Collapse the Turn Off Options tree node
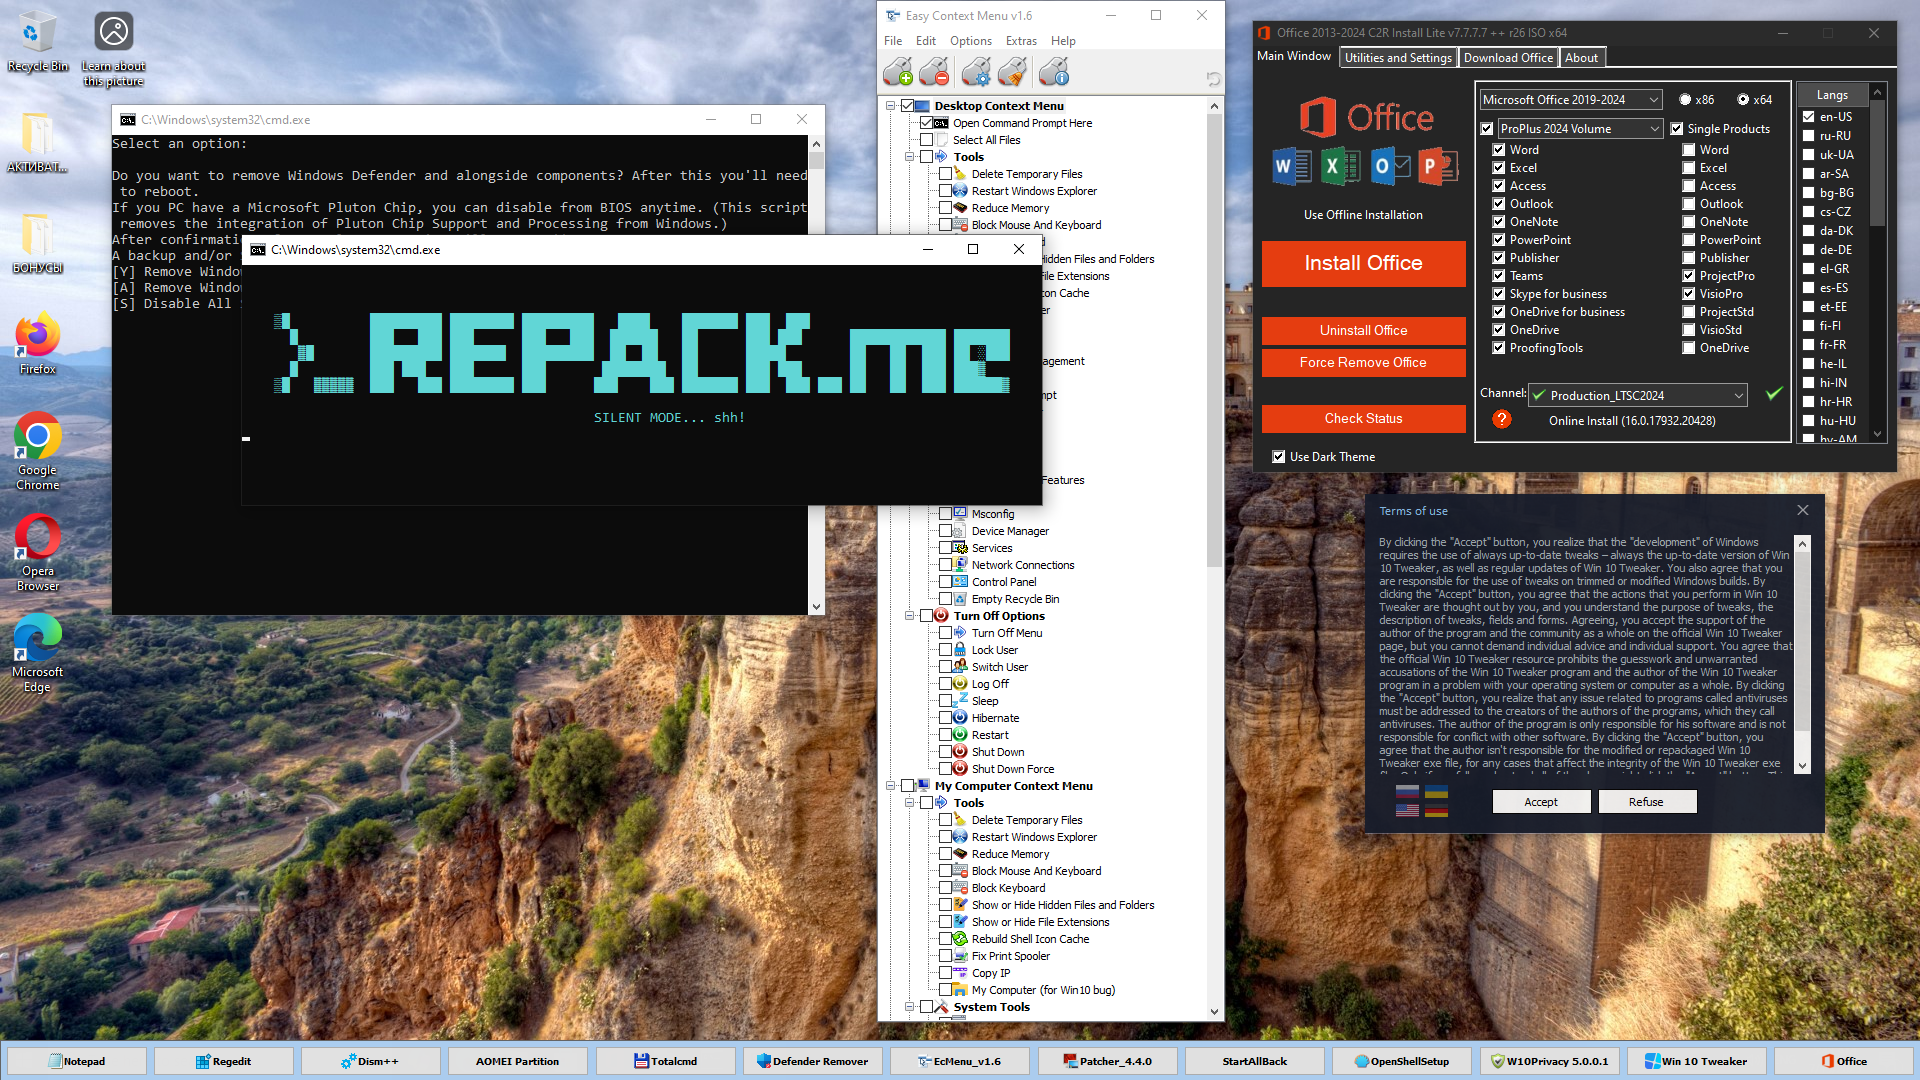This screenshot has width=1920, height=1080. tap(909, 616)
